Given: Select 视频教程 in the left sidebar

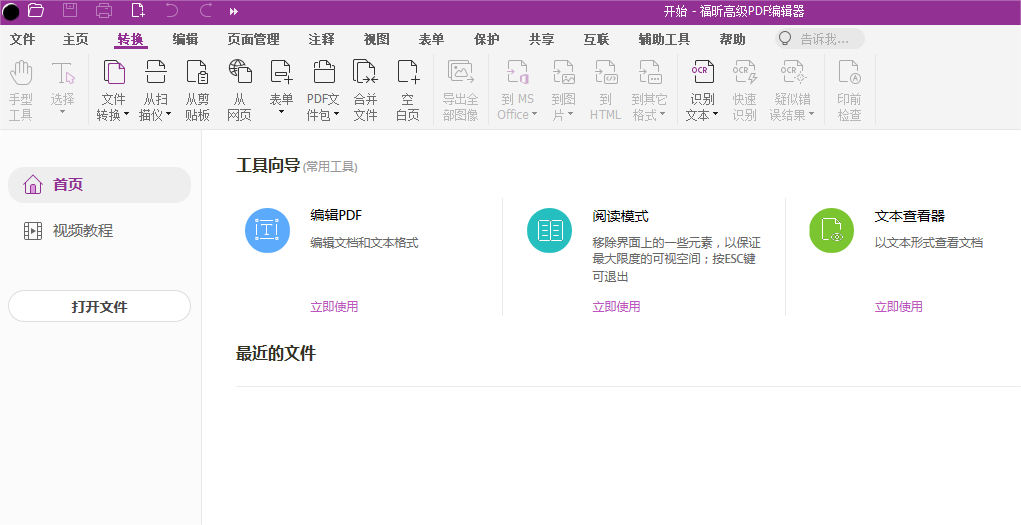Looking at the screenshot, I should click(83, 231).
